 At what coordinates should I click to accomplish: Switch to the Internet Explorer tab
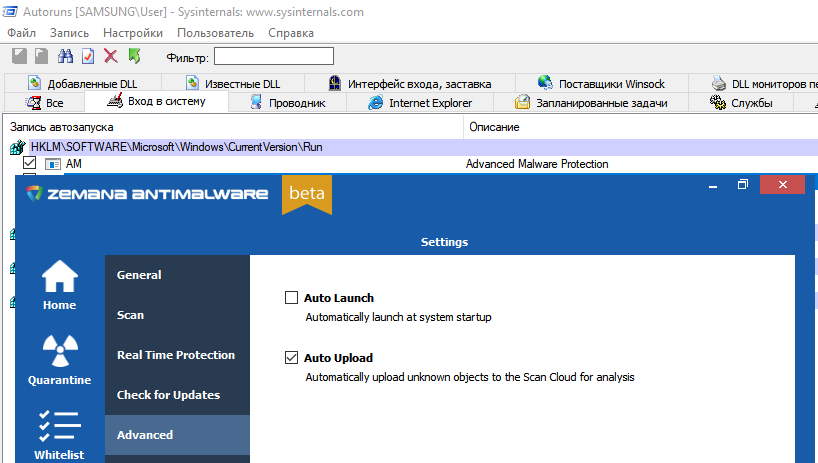420,103
